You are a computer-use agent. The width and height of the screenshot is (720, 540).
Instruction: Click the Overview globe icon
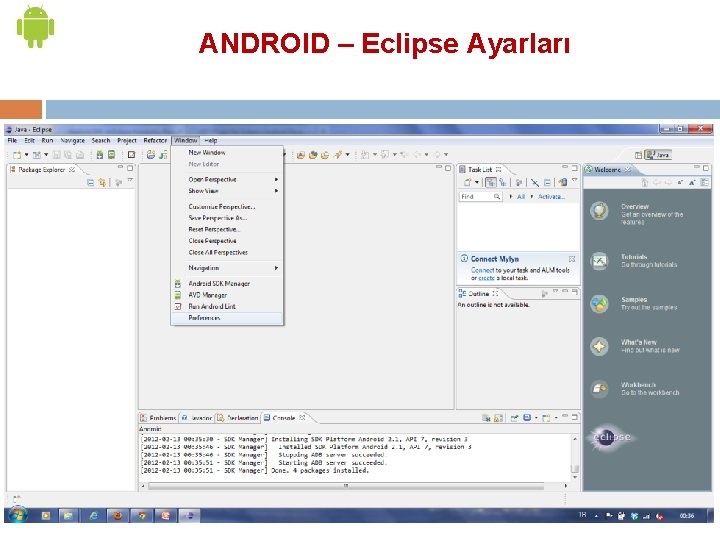point(599,211)
